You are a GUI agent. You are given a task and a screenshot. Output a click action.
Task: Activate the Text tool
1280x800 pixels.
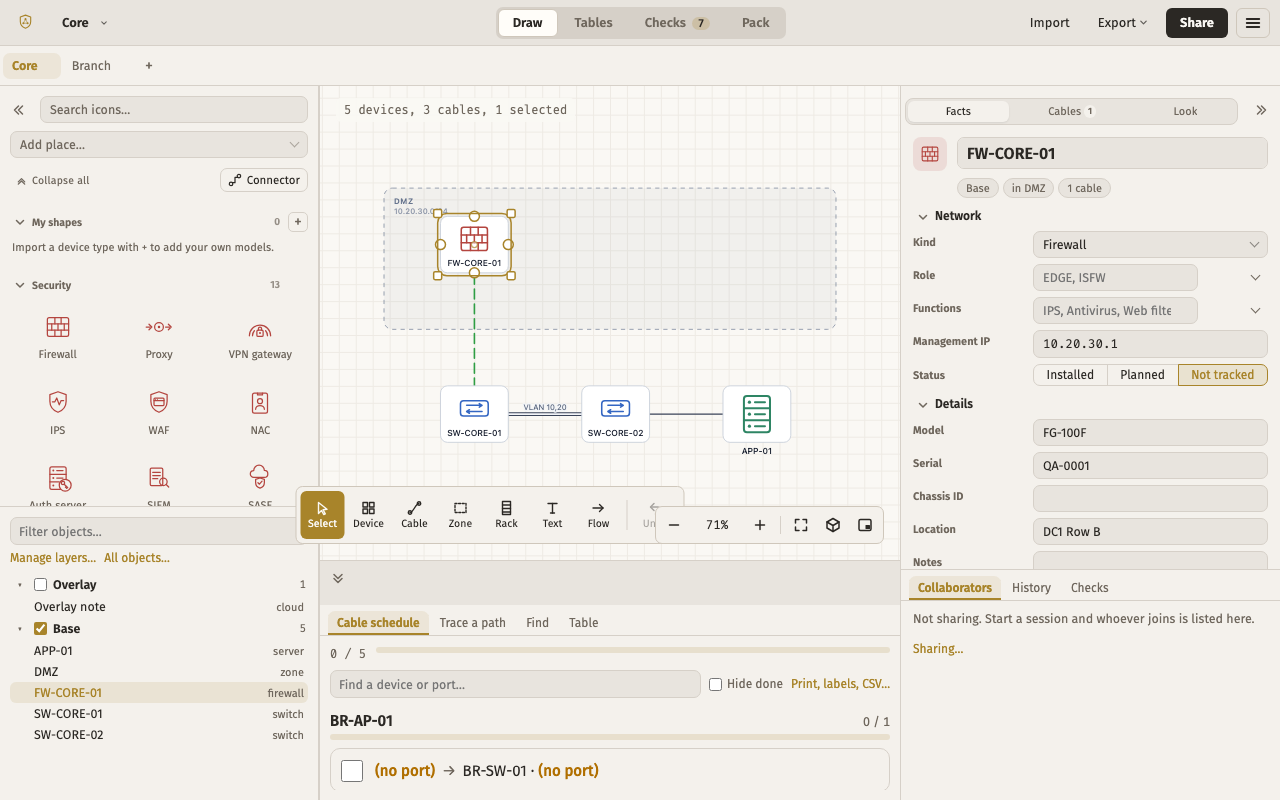click(552, 515)
